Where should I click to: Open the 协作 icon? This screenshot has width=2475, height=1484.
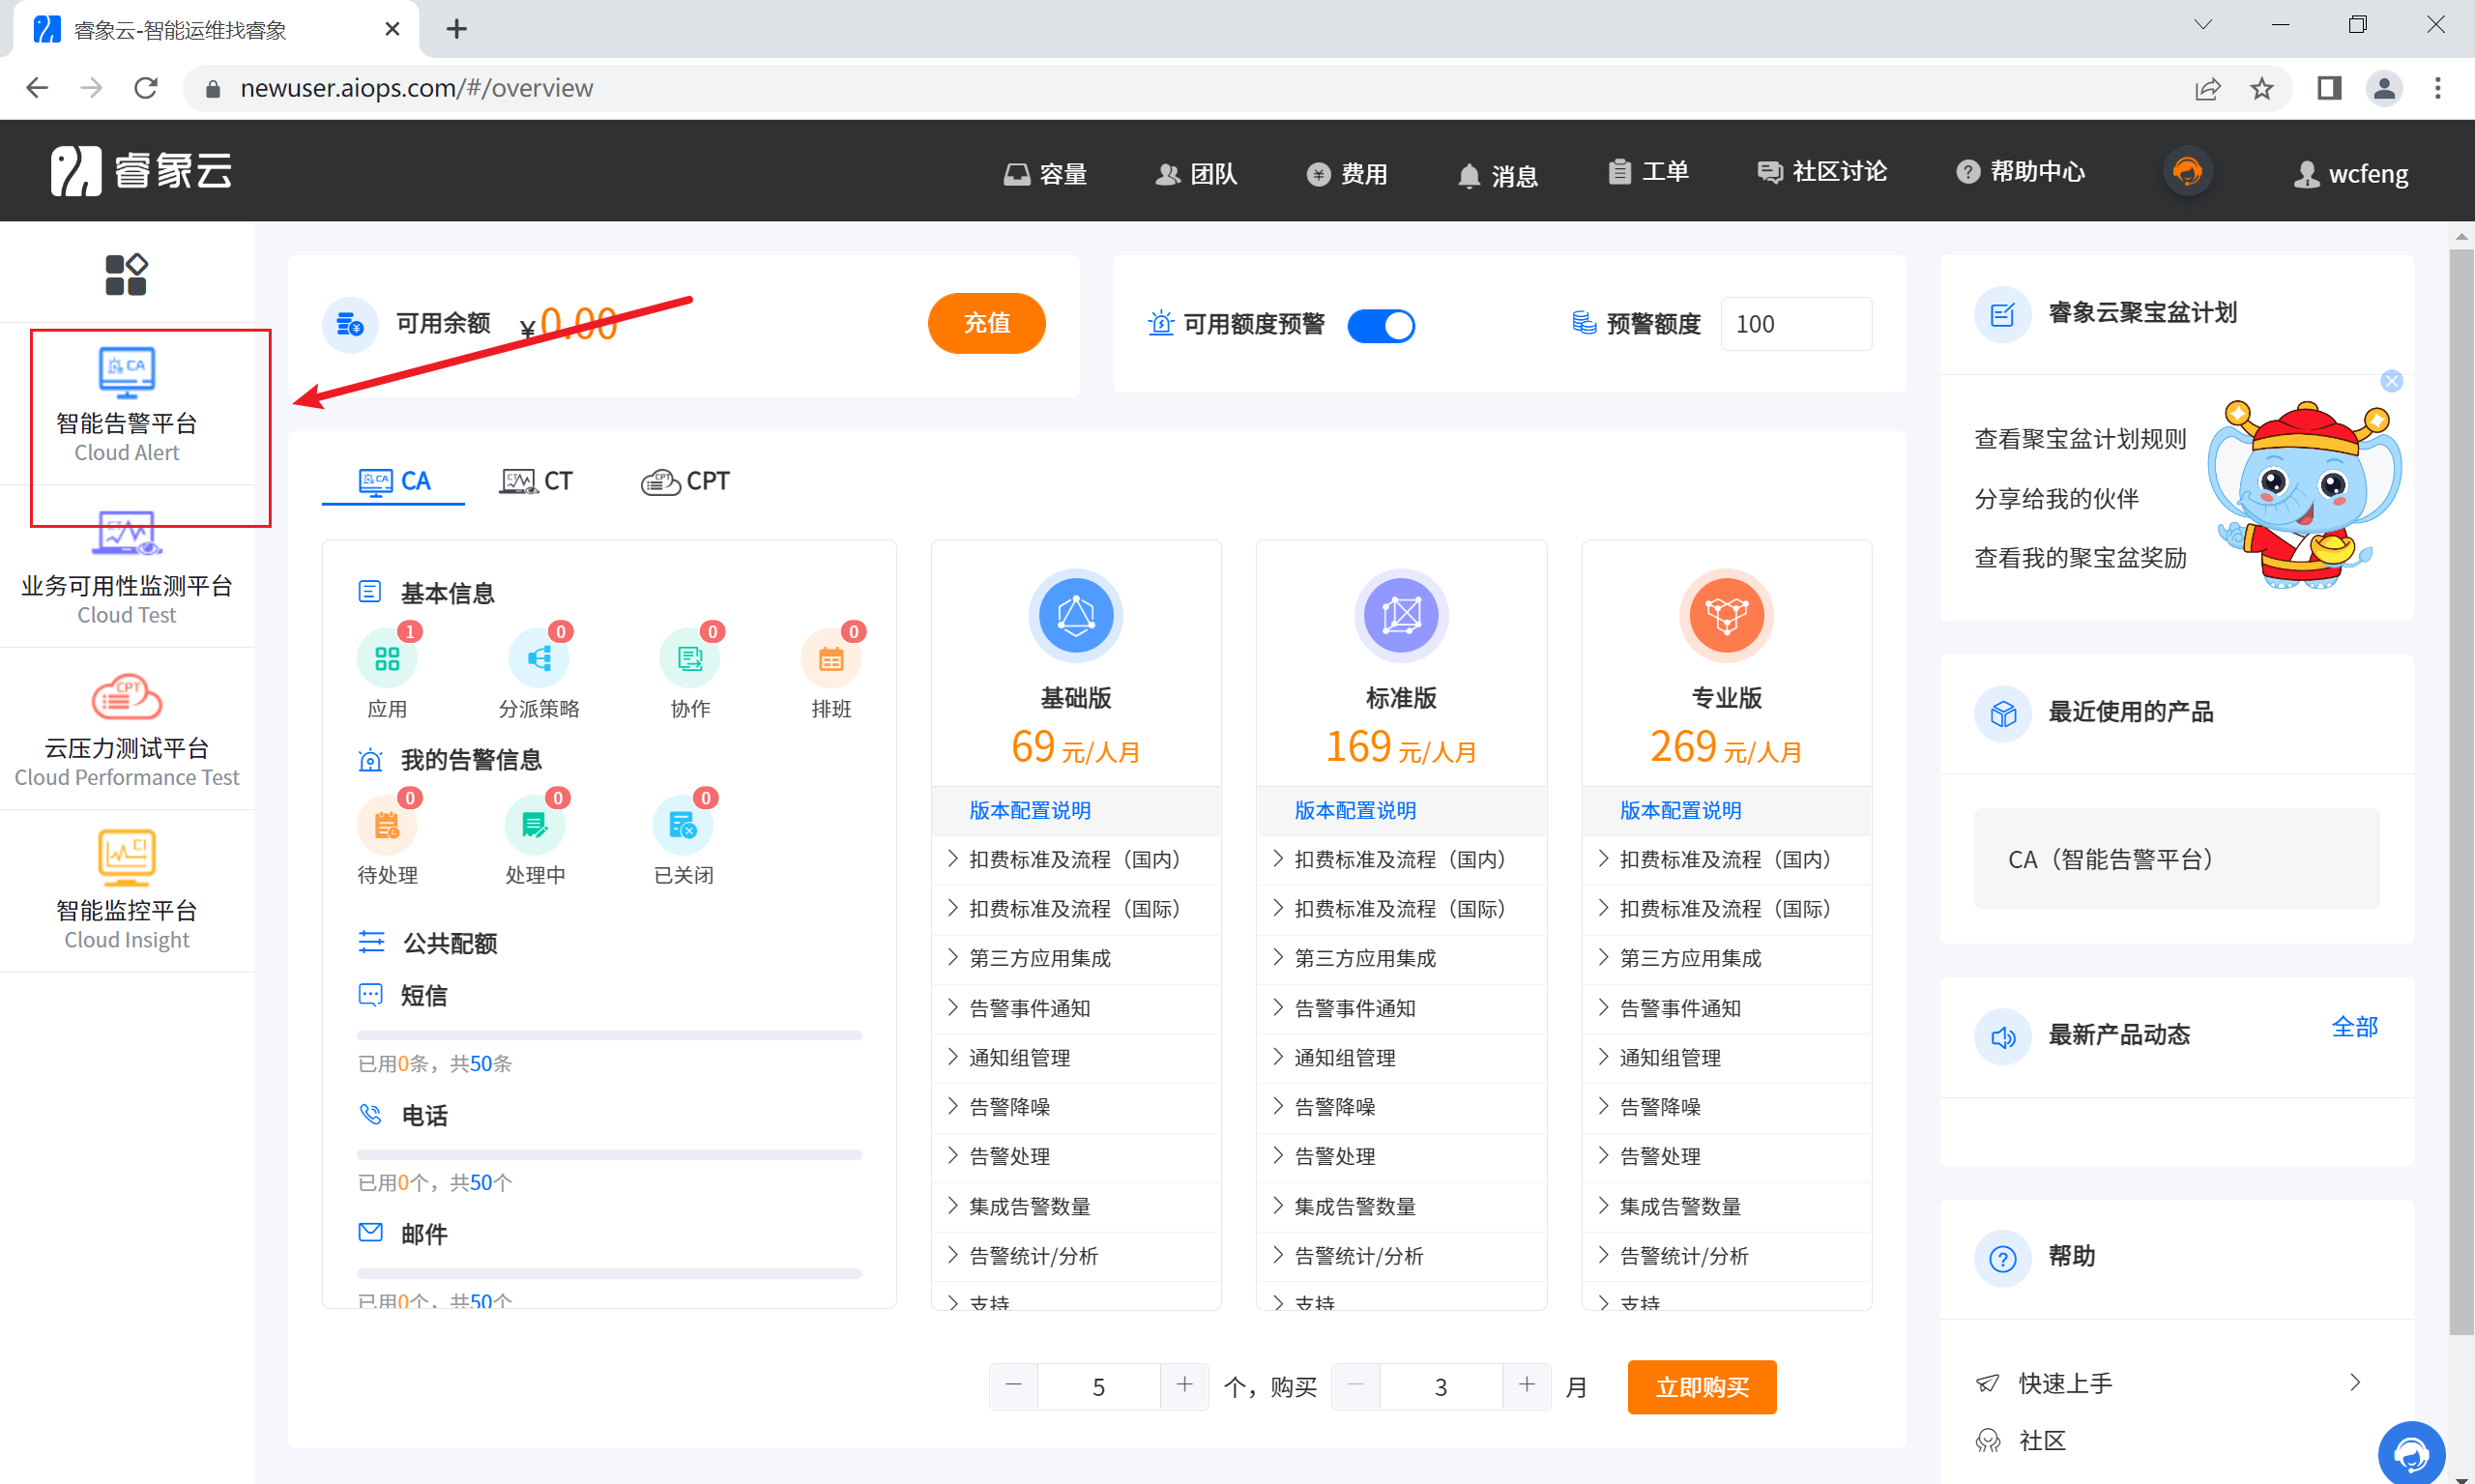[x=690, y=659]
